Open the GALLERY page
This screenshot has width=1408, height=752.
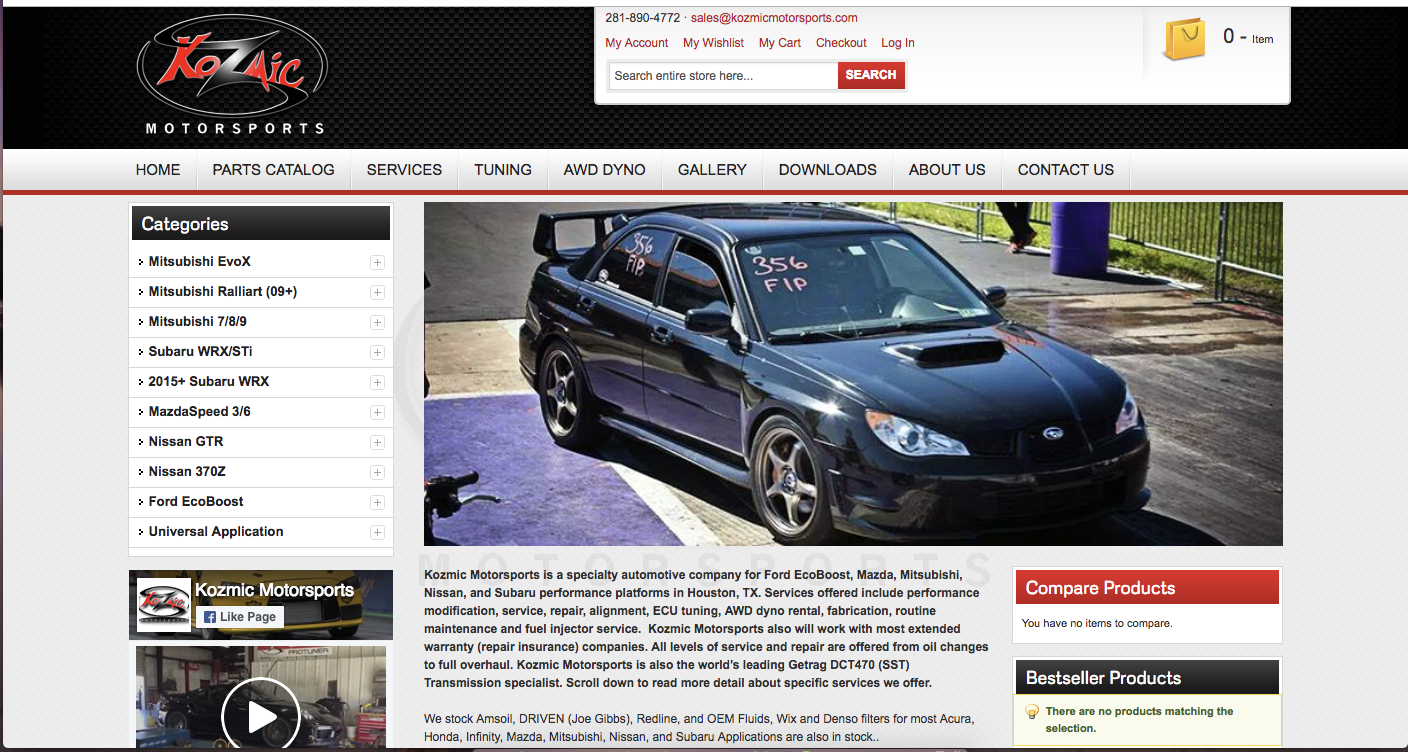[712, 170]
